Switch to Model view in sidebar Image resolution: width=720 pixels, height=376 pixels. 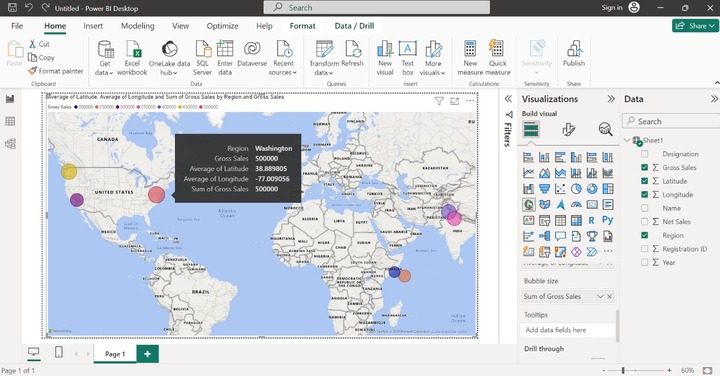pyautogui.click(x=10, y=144)
